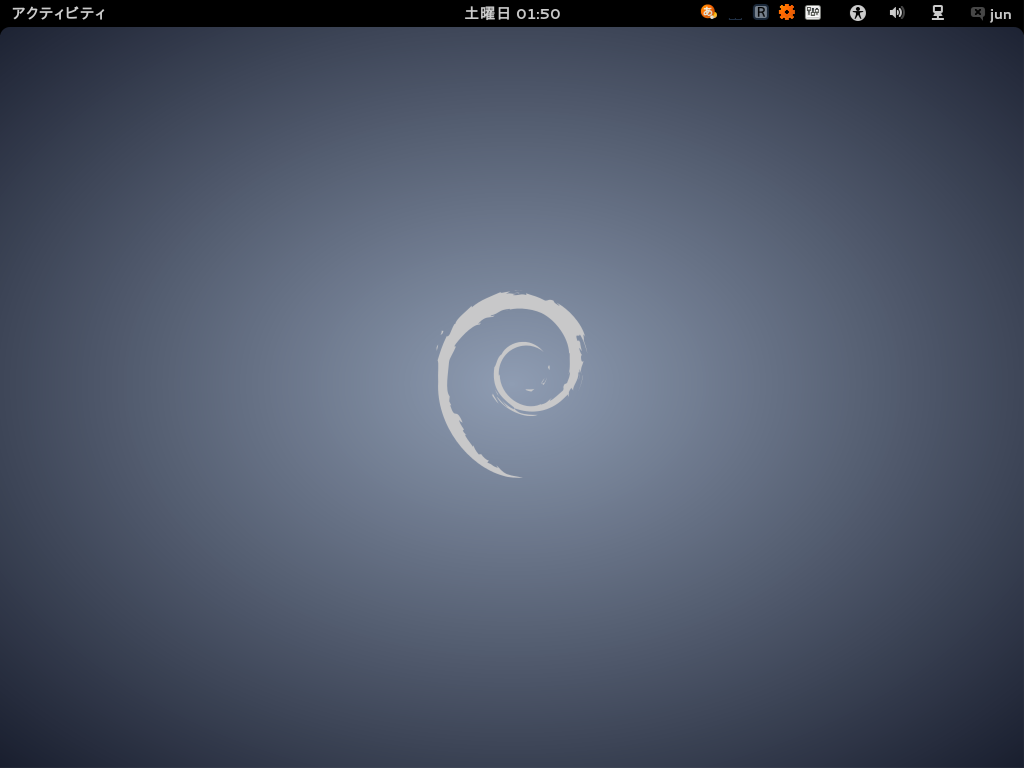1024x768 pixels.
Task: Click the chat status bubble icon beside jun
Action: tap(977, 13)
